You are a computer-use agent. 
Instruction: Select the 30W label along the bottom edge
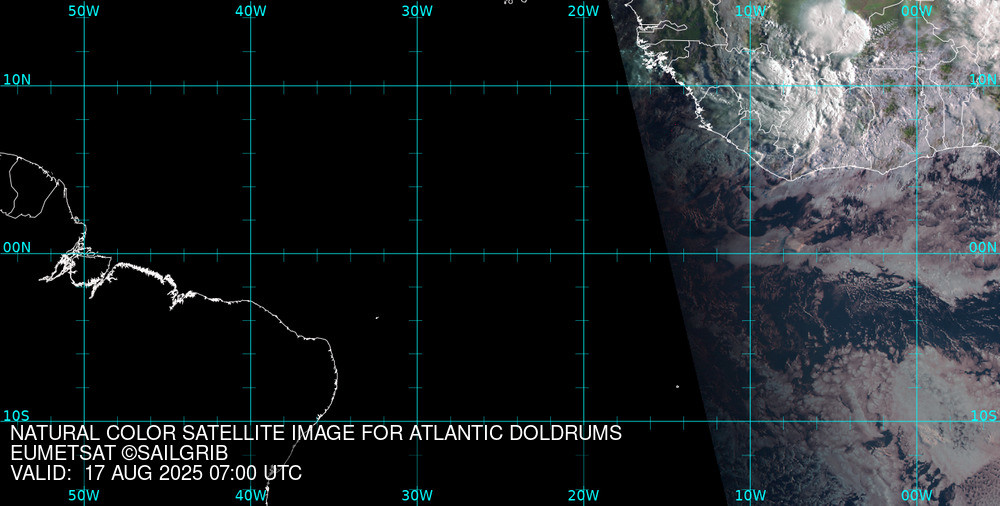418,495
